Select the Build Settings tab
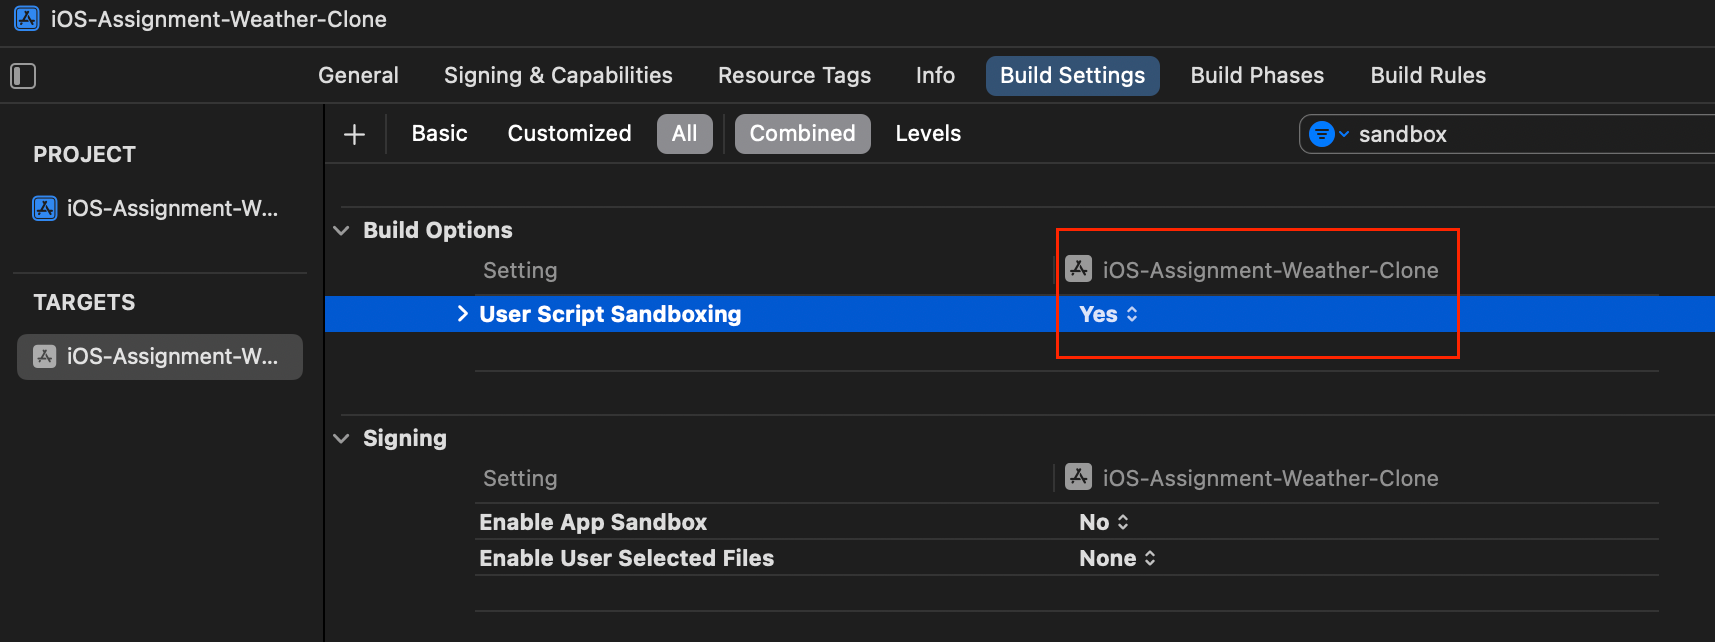 point(1072,76)
